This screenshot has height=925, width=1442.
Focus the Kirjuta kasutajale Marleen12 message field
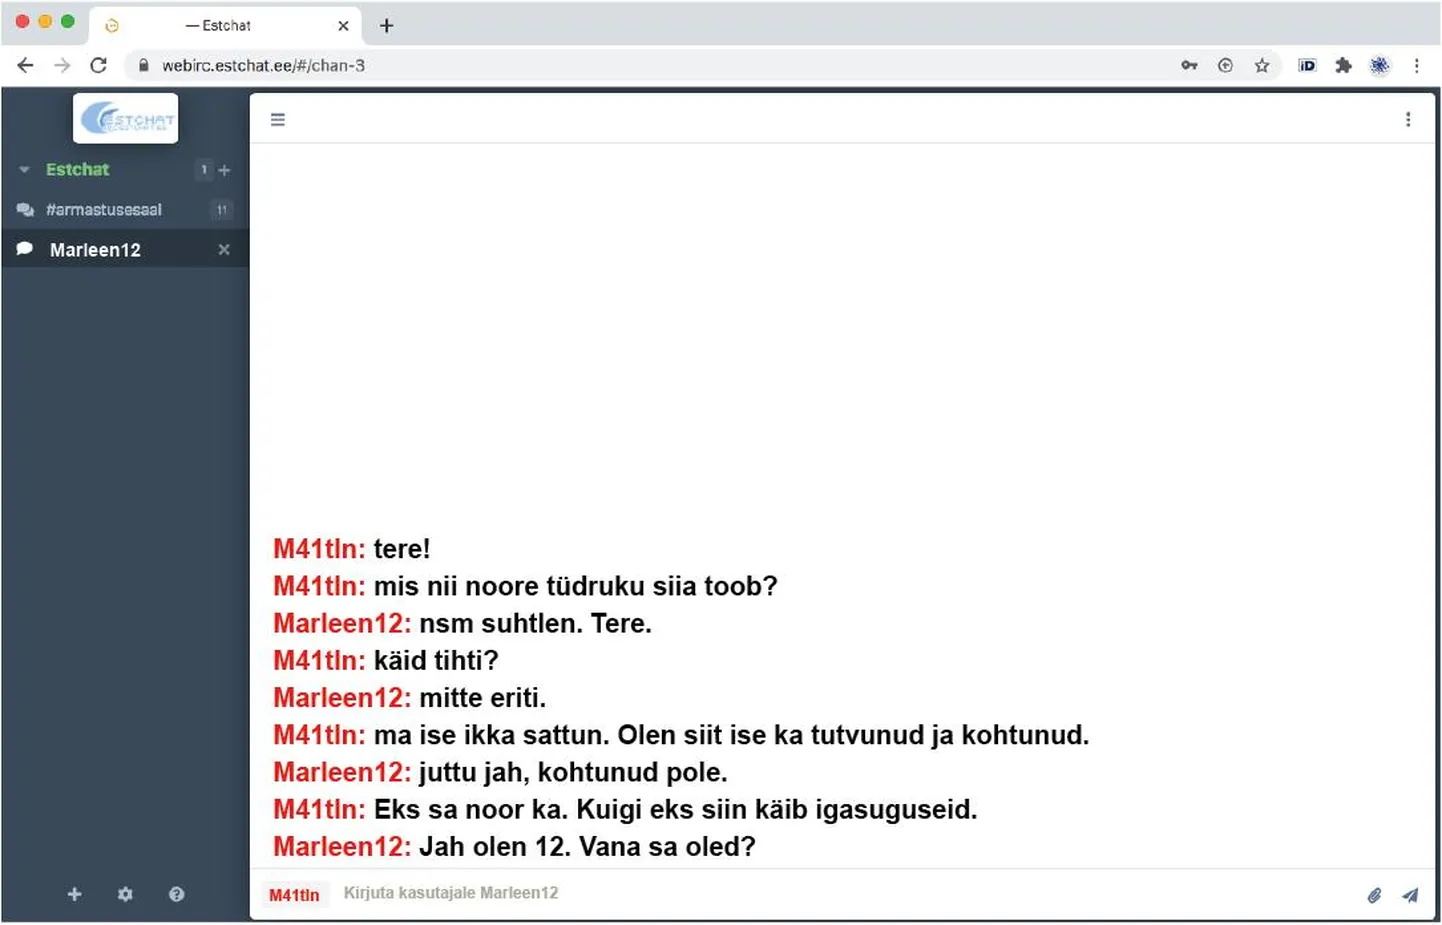848,894
